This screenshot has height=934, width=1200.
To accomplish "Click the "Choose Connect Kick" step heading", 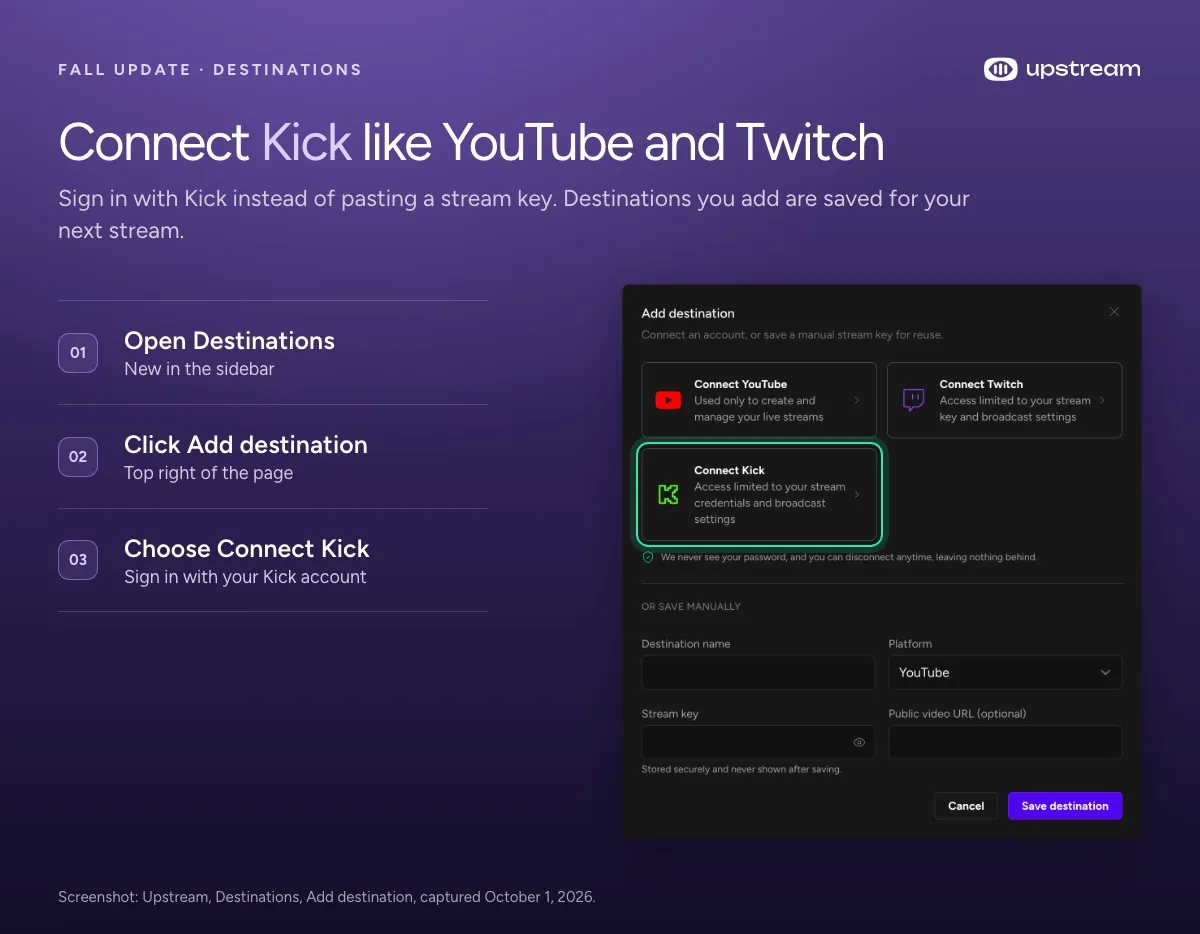I will pyautogui.click(x=247, y=549).
